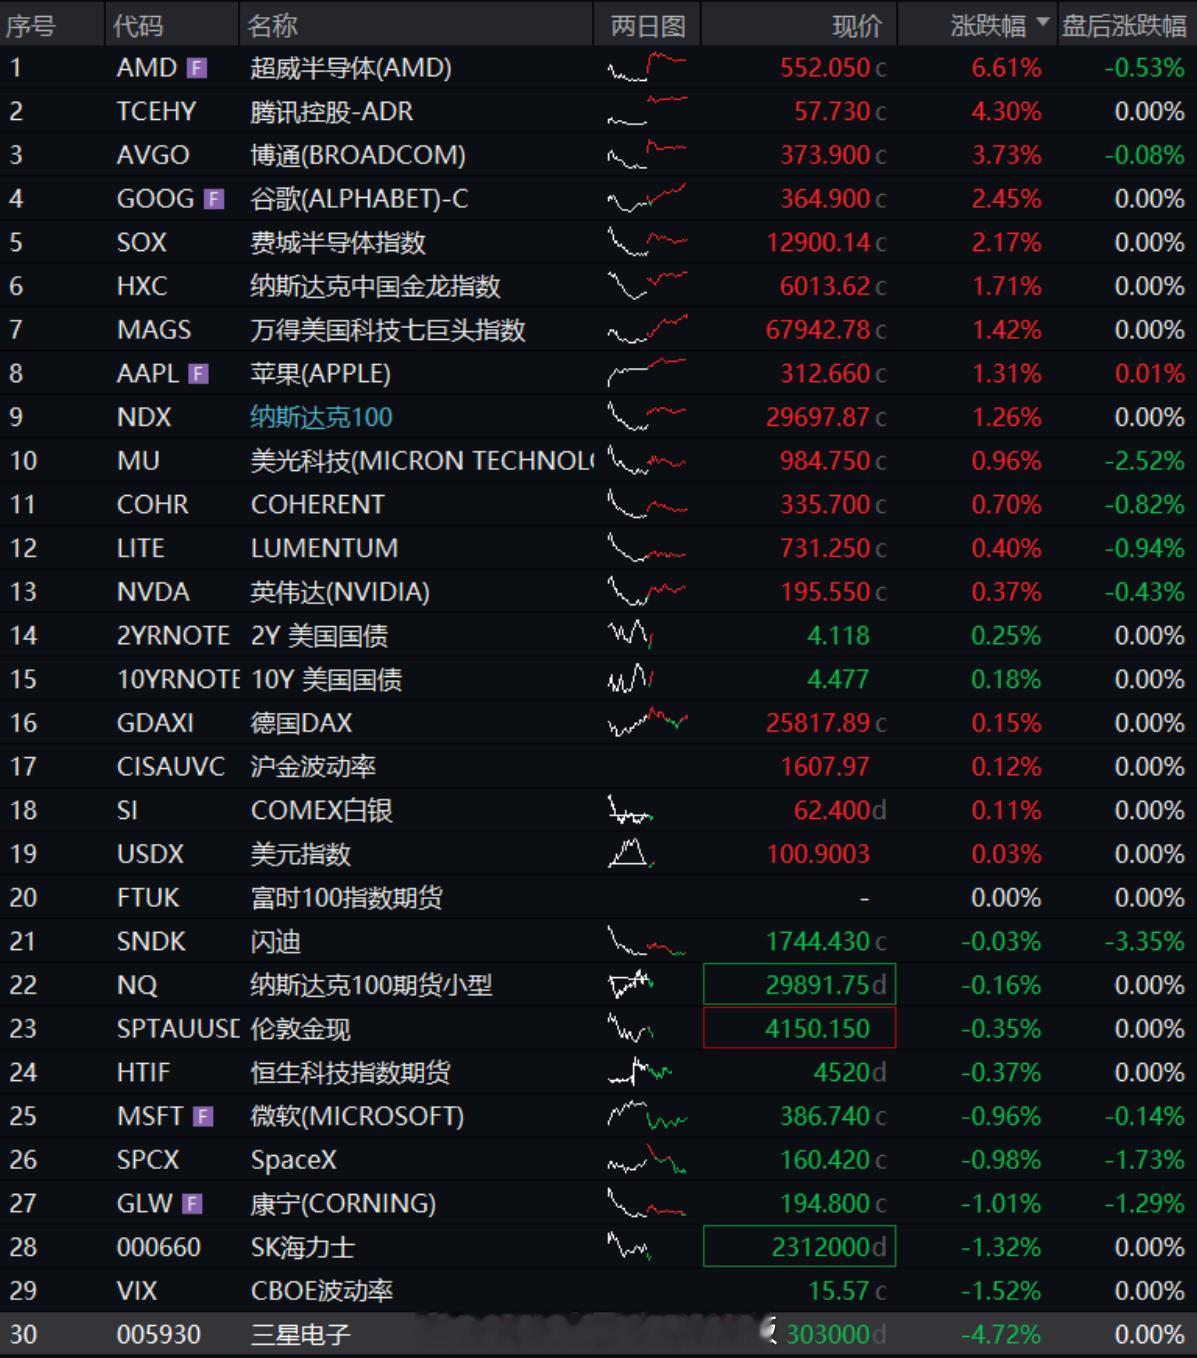Select the 万得美国科技七巨头指数 name
Viewport: 1197px width, 1358px height.
coord(388,330)
